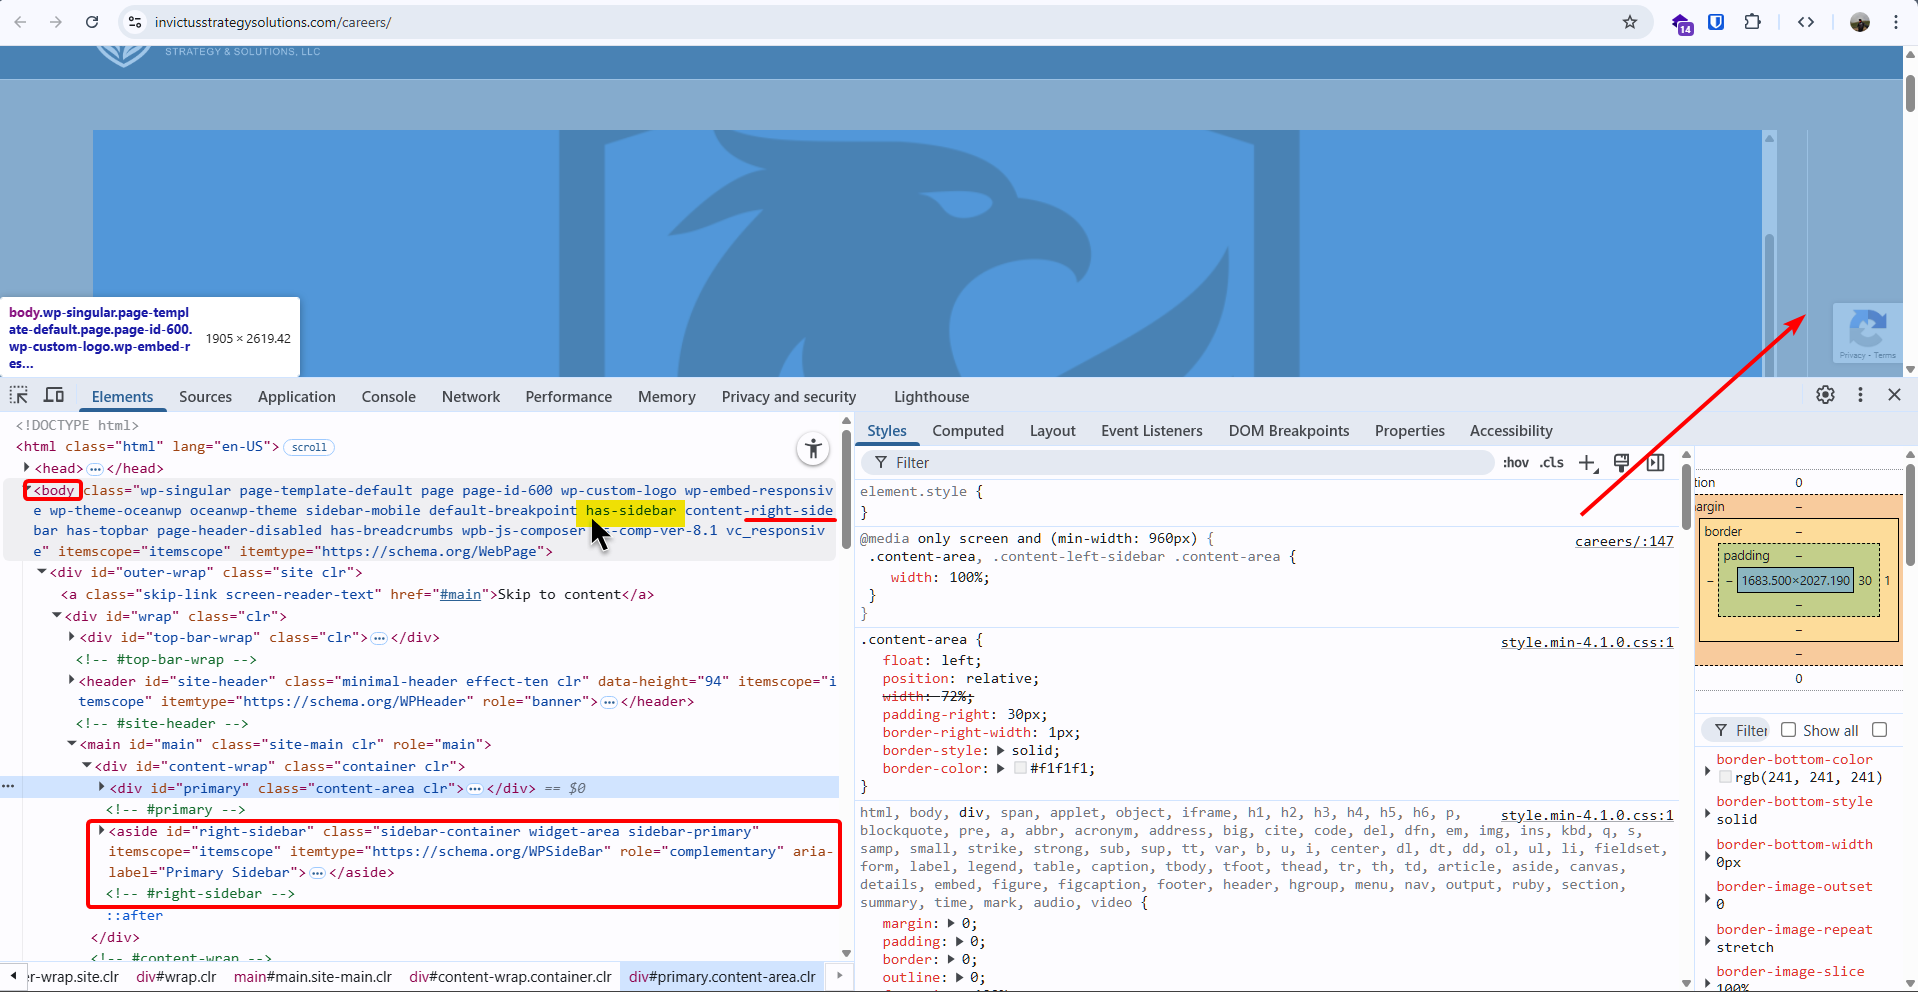Image resolution: width=1918 pixels, height=992 pixels.
Task: Open DevTools customize three-dot menu
Action: click(x=1860, y=395)
